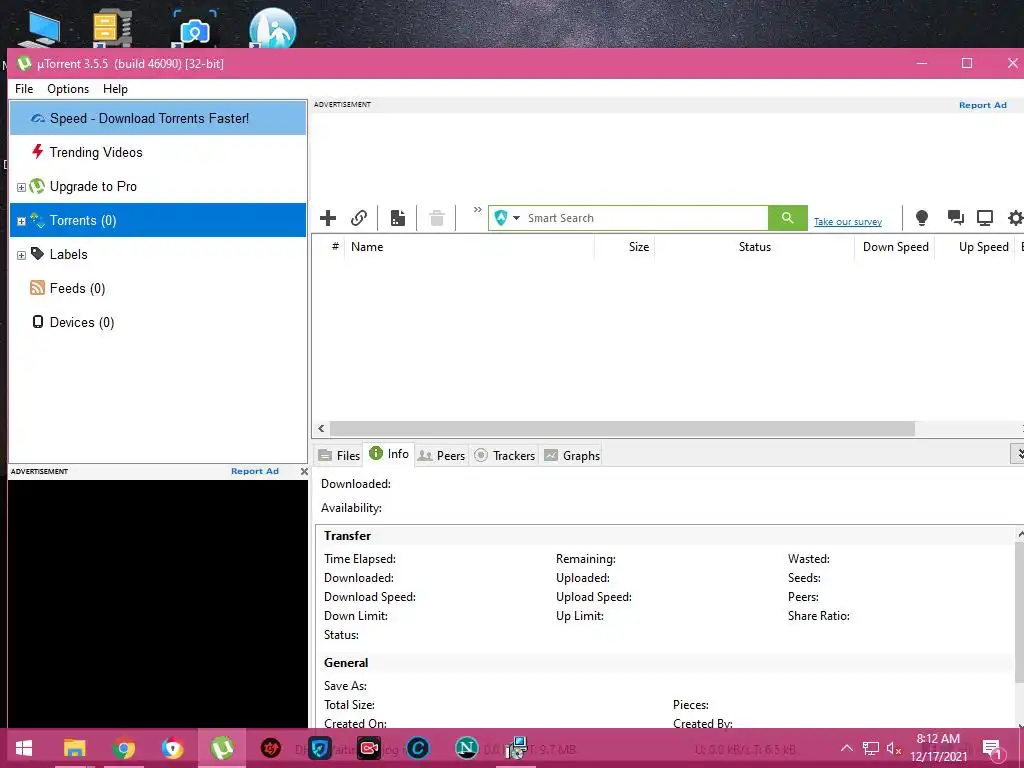1024x768 pixels.
Task: Click the Trending Videos lightning icon
Action: pyautogui.click(x=37, y=152)
